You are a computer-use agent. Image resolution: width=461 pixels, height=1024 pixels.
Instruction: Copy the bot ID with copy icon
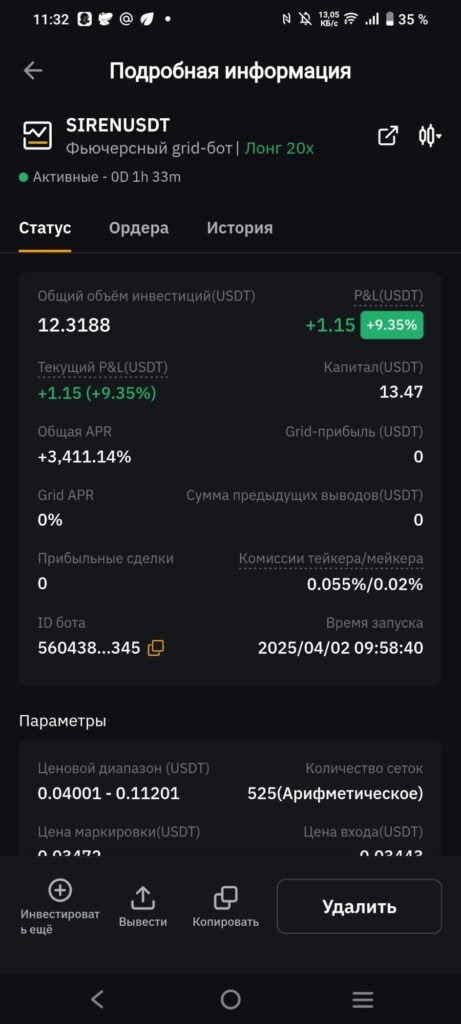155,648
